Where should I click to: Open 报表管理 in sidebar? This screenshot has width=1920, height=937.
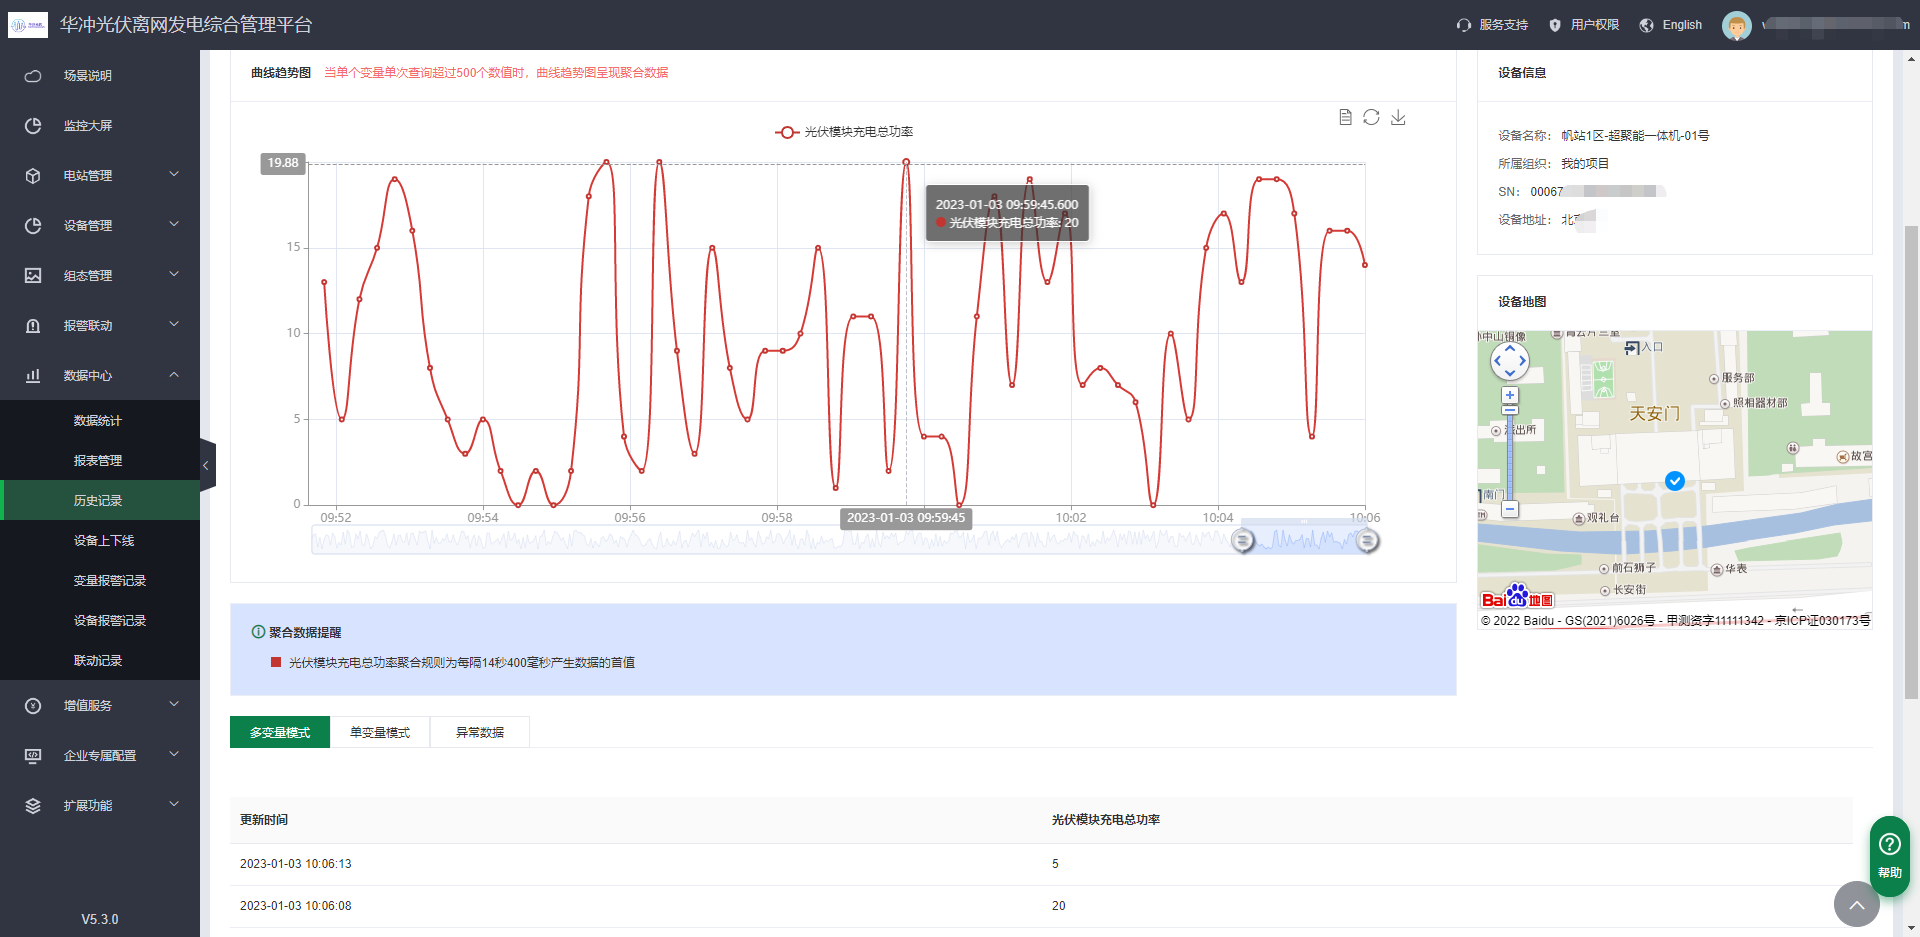[98, 460]
